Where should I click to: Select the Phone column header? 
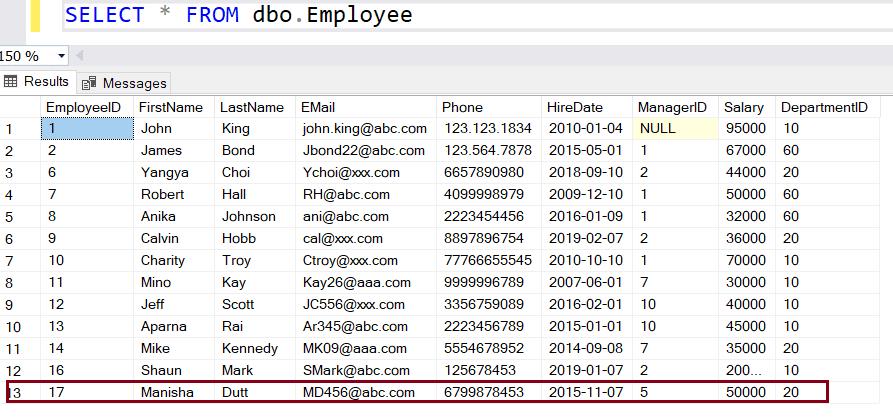(x=462, y=107)
